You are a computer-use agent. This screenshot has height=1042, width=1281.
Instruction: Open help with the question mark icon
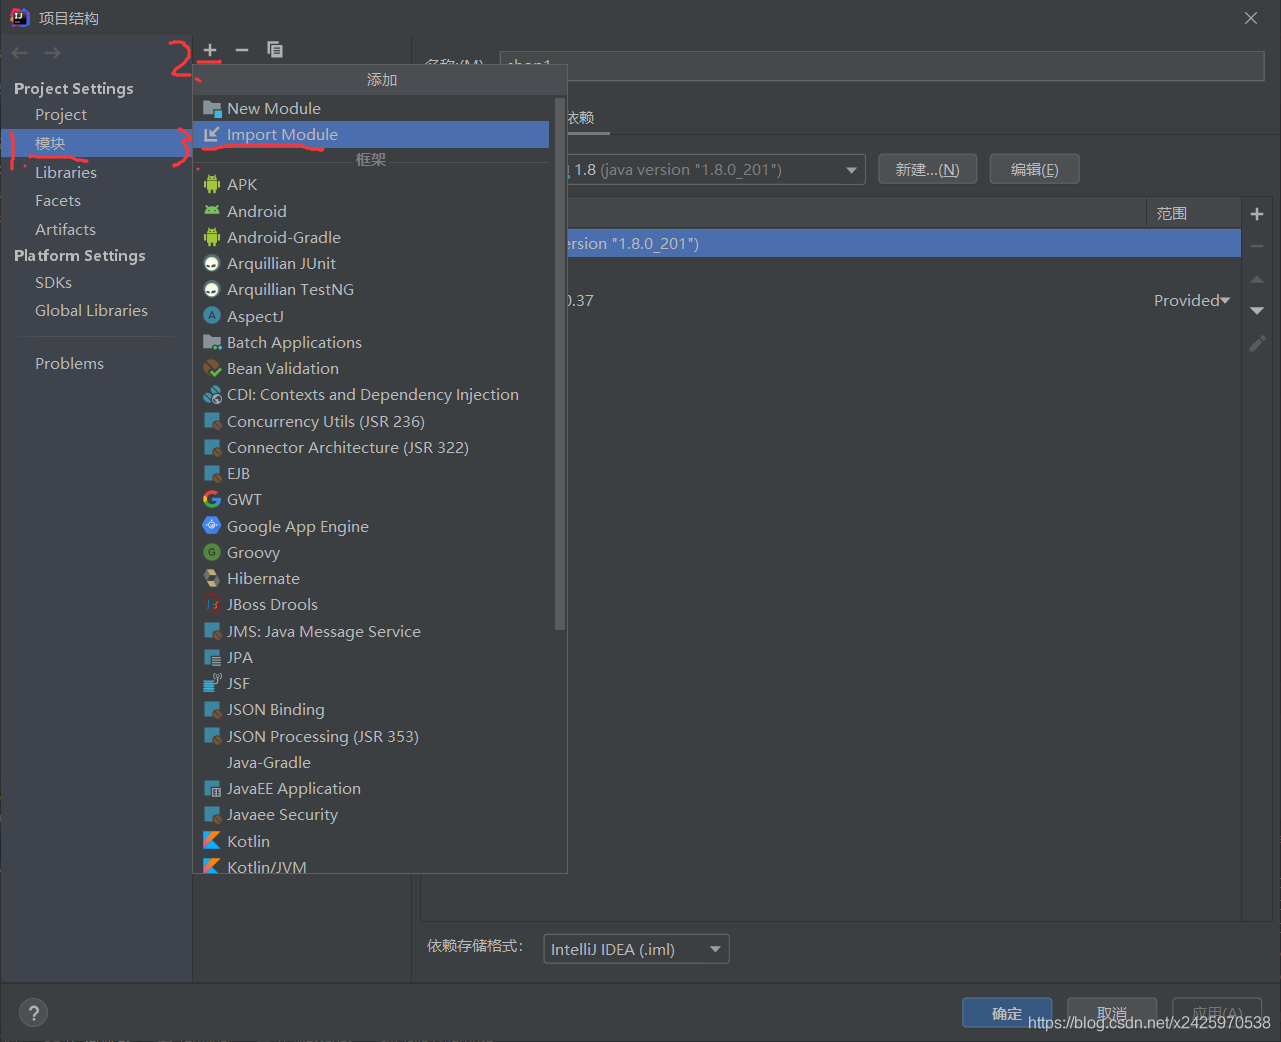pos(33,1013)
